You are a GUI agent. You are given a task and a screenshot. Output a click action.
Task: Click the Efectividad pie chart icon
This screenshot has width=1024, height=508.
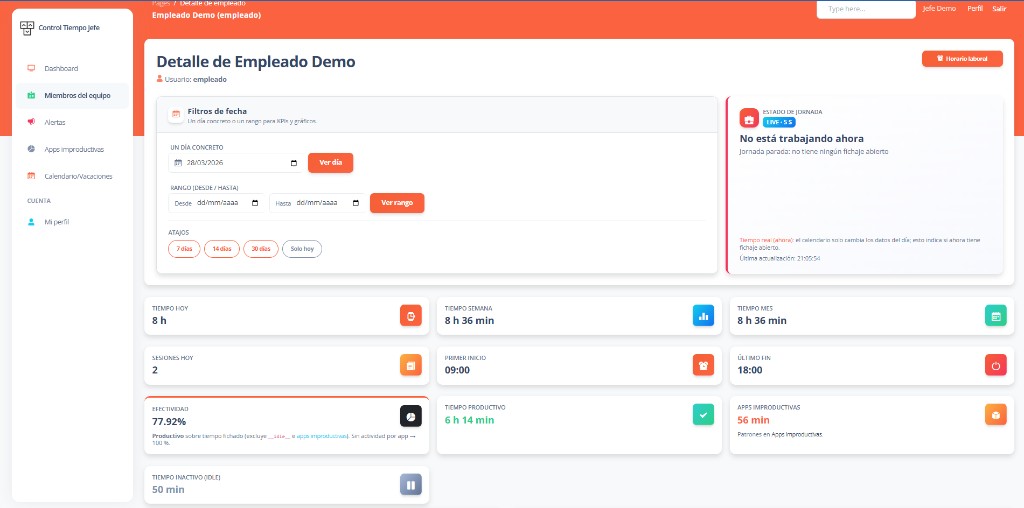[411, 416]
